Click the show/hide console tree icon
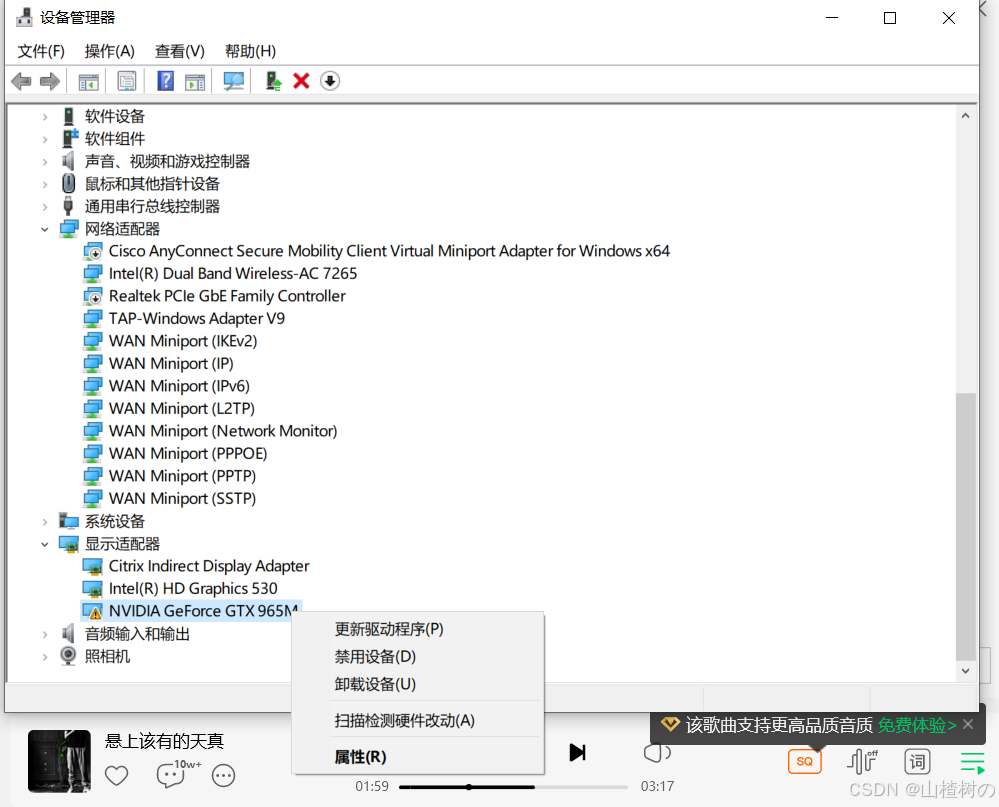 click(89, 82)
